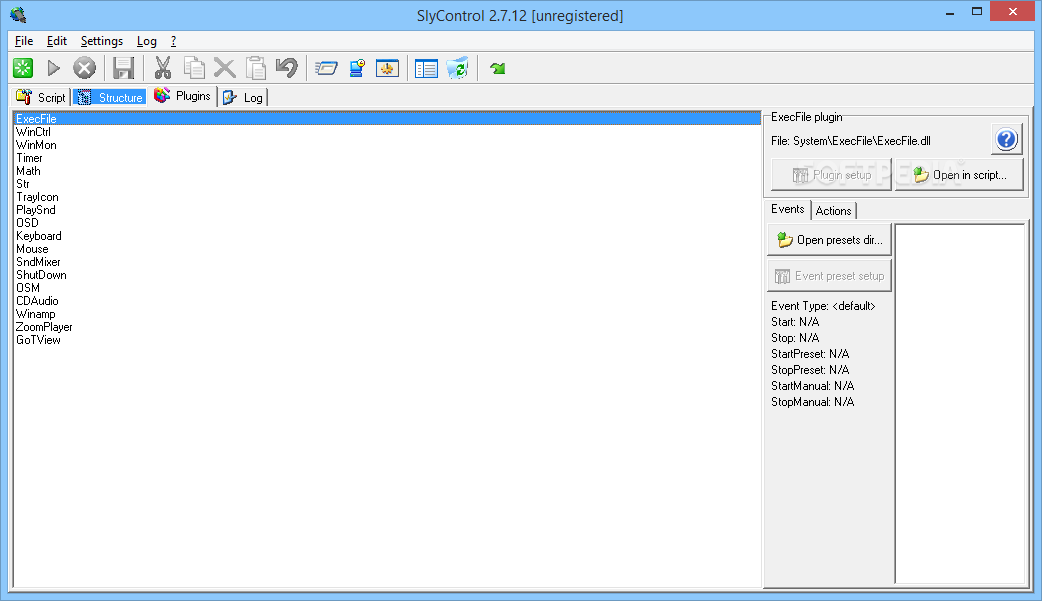Select CDAudio in the plugin list
Viewport: 1042px width, 601px height.
pyautogui.click(x=387, y=300)
